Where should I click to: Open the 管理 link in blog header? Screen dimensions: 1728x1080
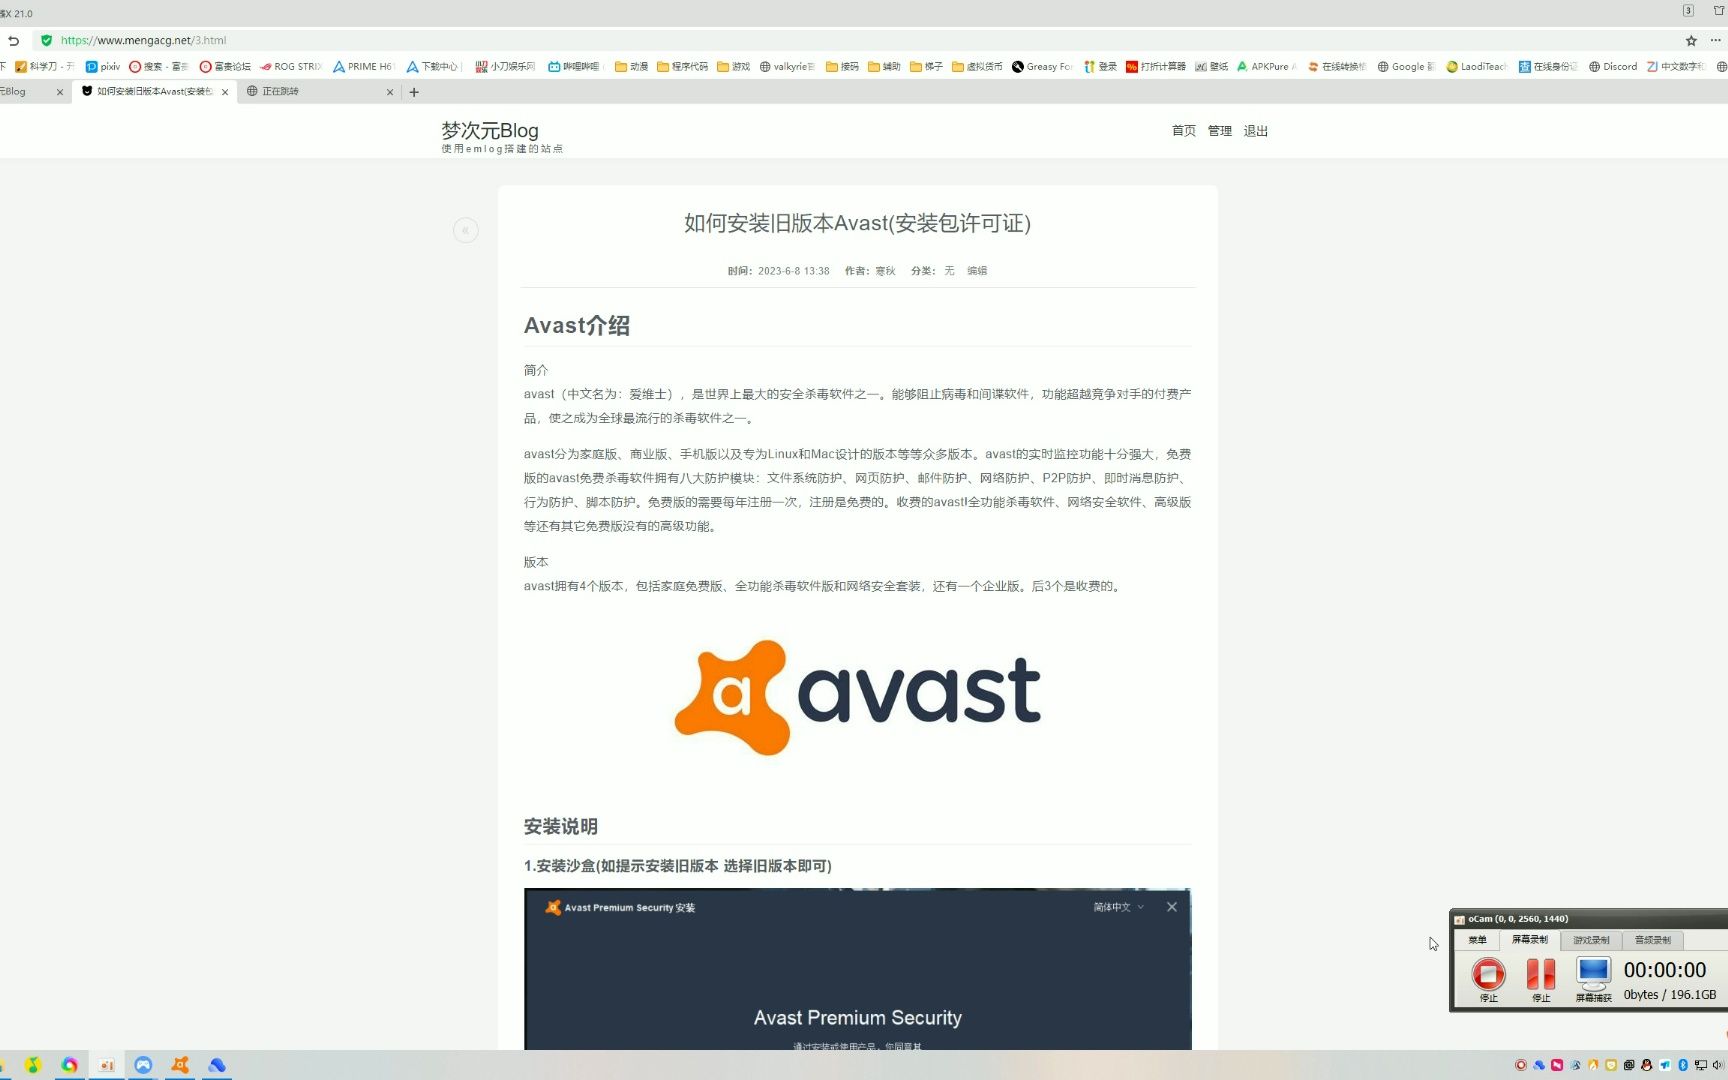click(x=1220, y=131)
